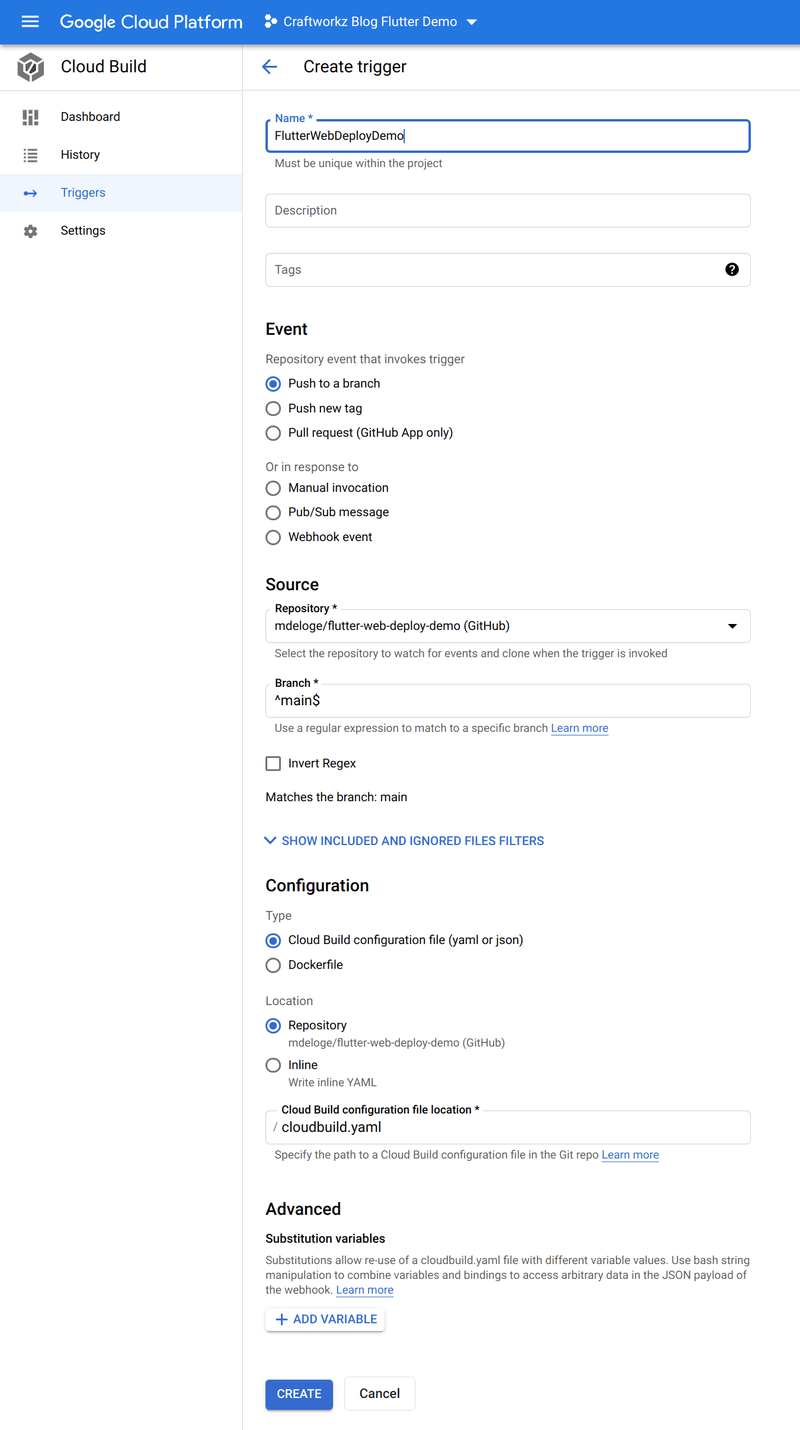Open the Repository dropdown
This screenshot has height=1430, width=800.
click(x=735, y=626)
